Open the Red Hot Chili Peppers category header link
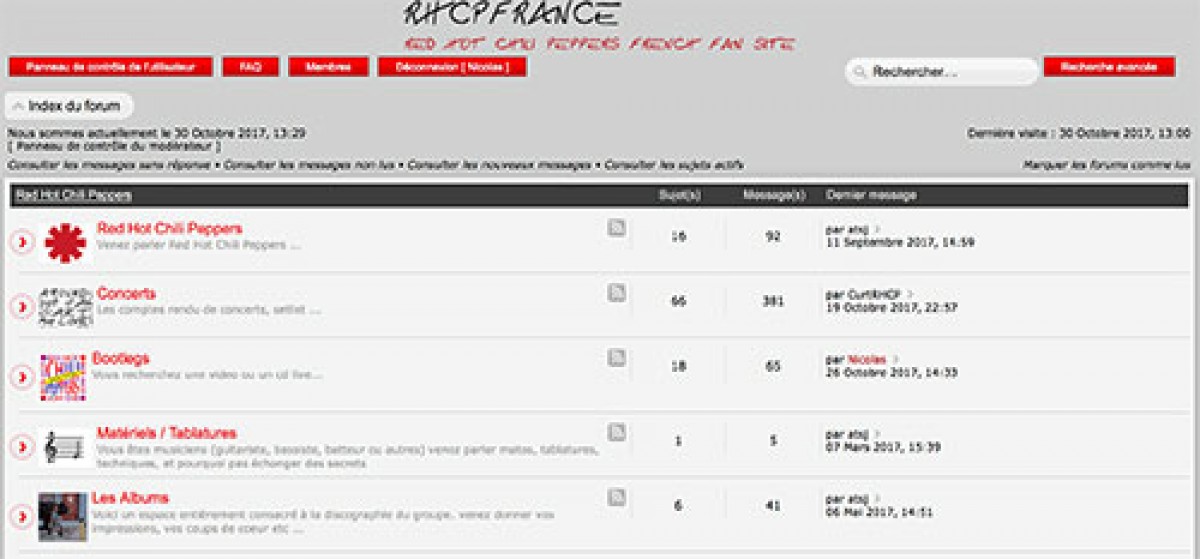Image resolution: width=1200 pixels, height=559 pixels. click(74, 195)
